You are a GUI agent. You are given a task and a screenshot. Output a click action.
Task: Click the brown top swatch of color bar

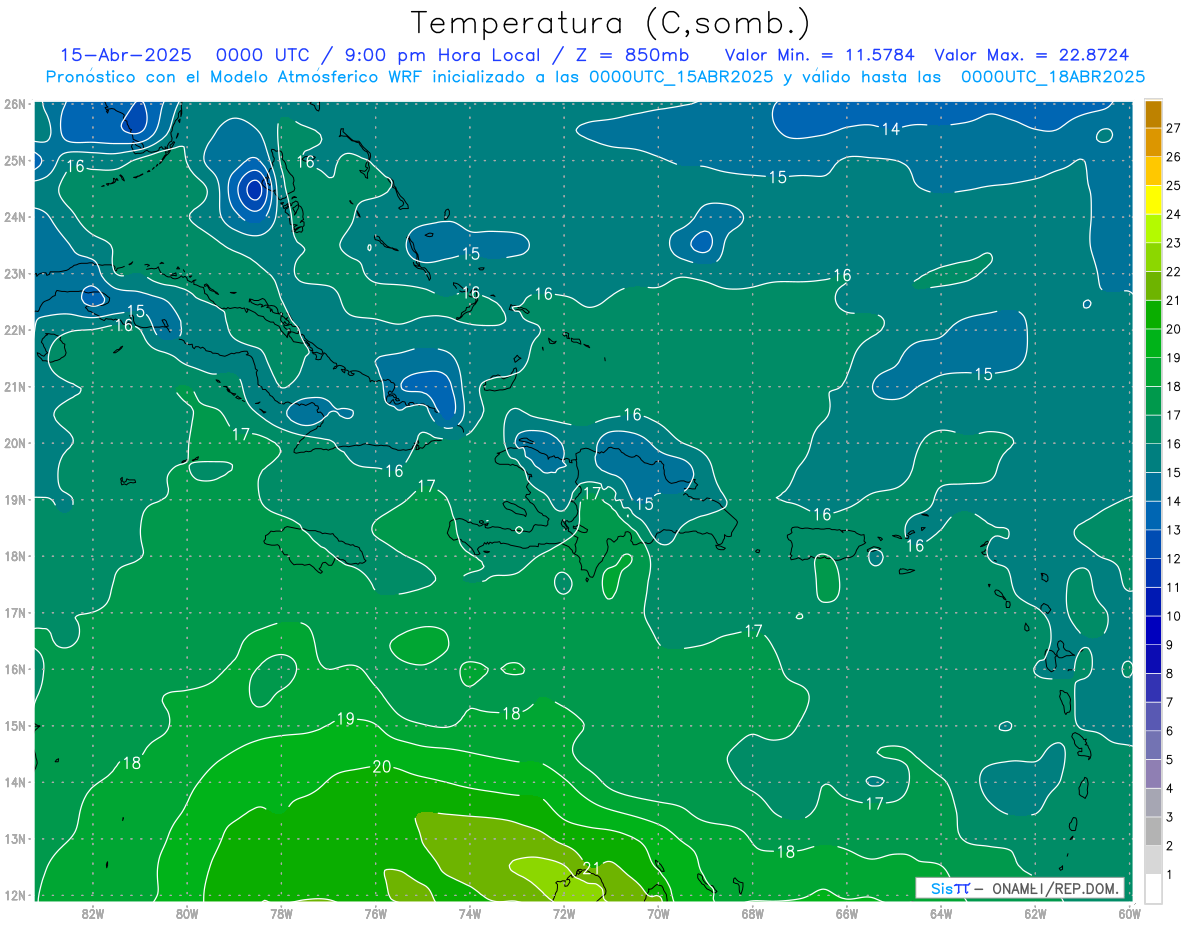click(x=1153, y=114)
